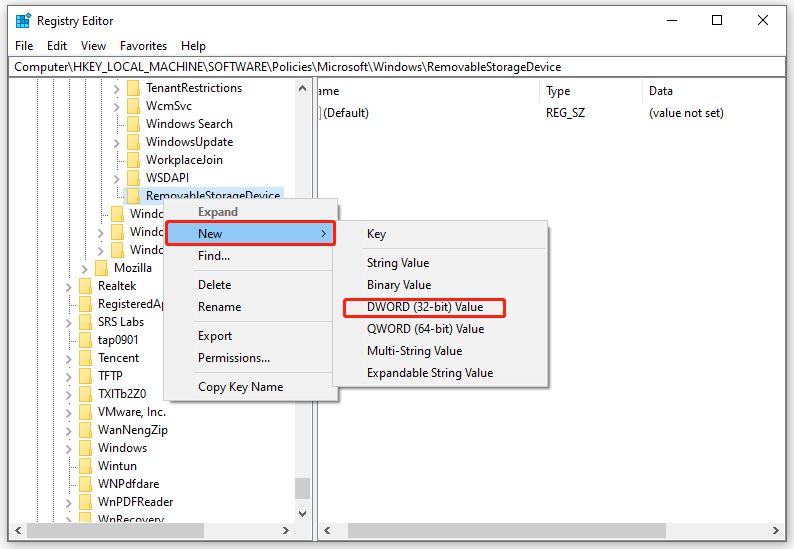Expand the SRS Labs key
This screenshot has width=794, height=549.
point(68,323)
